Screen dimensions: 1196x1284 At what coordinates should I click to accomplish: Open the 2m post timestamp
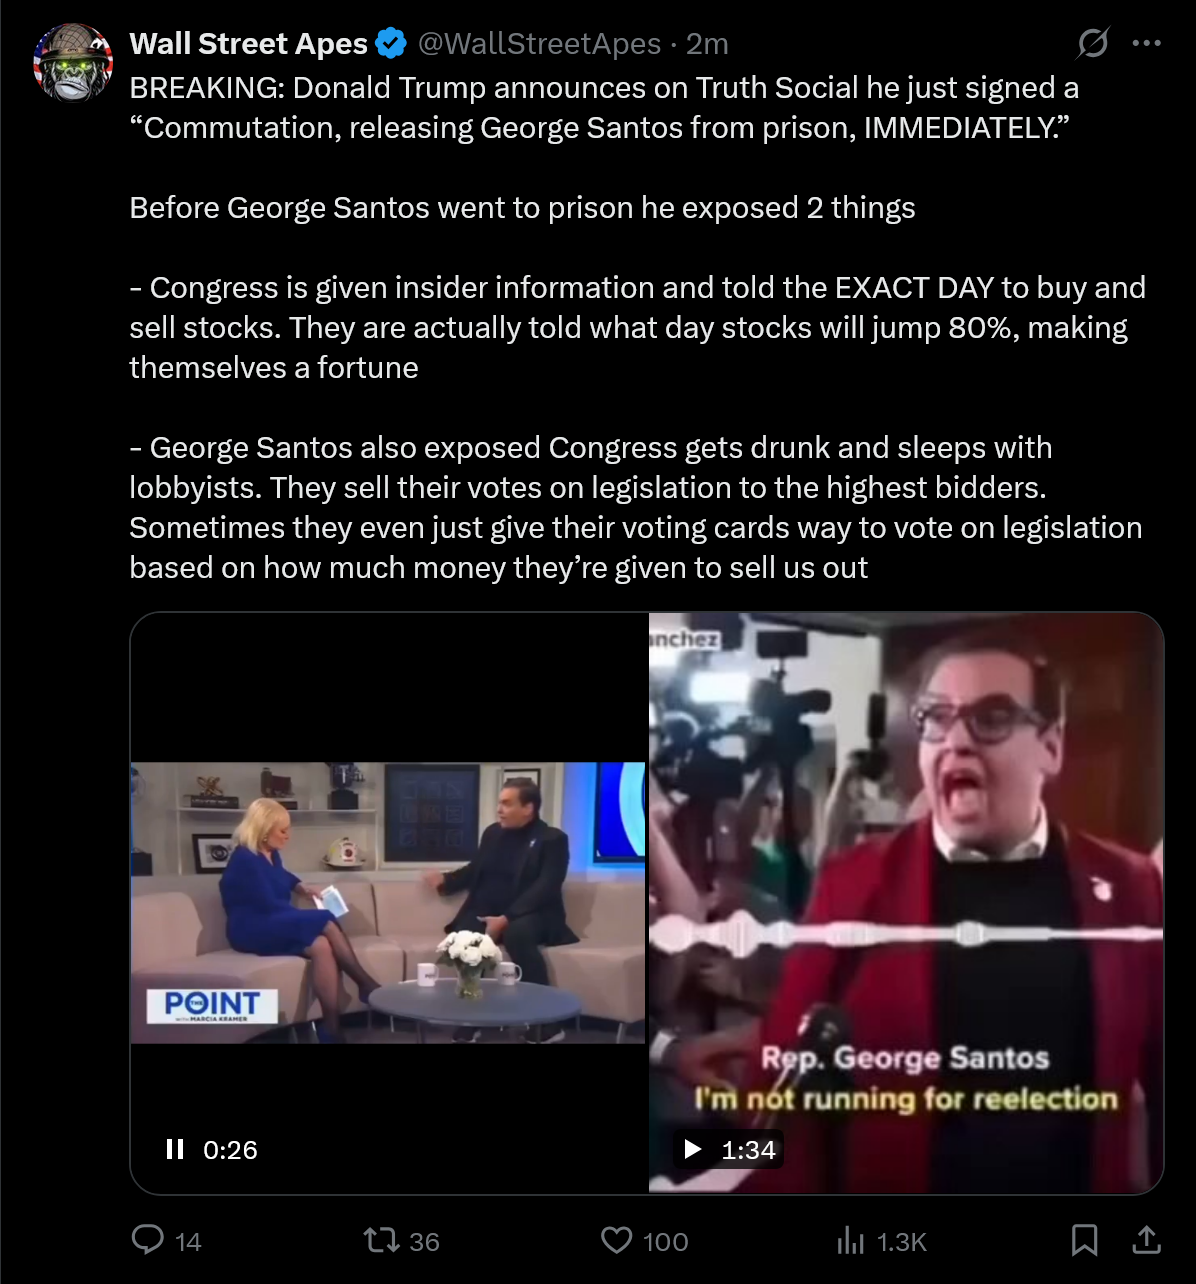point(707,44)
